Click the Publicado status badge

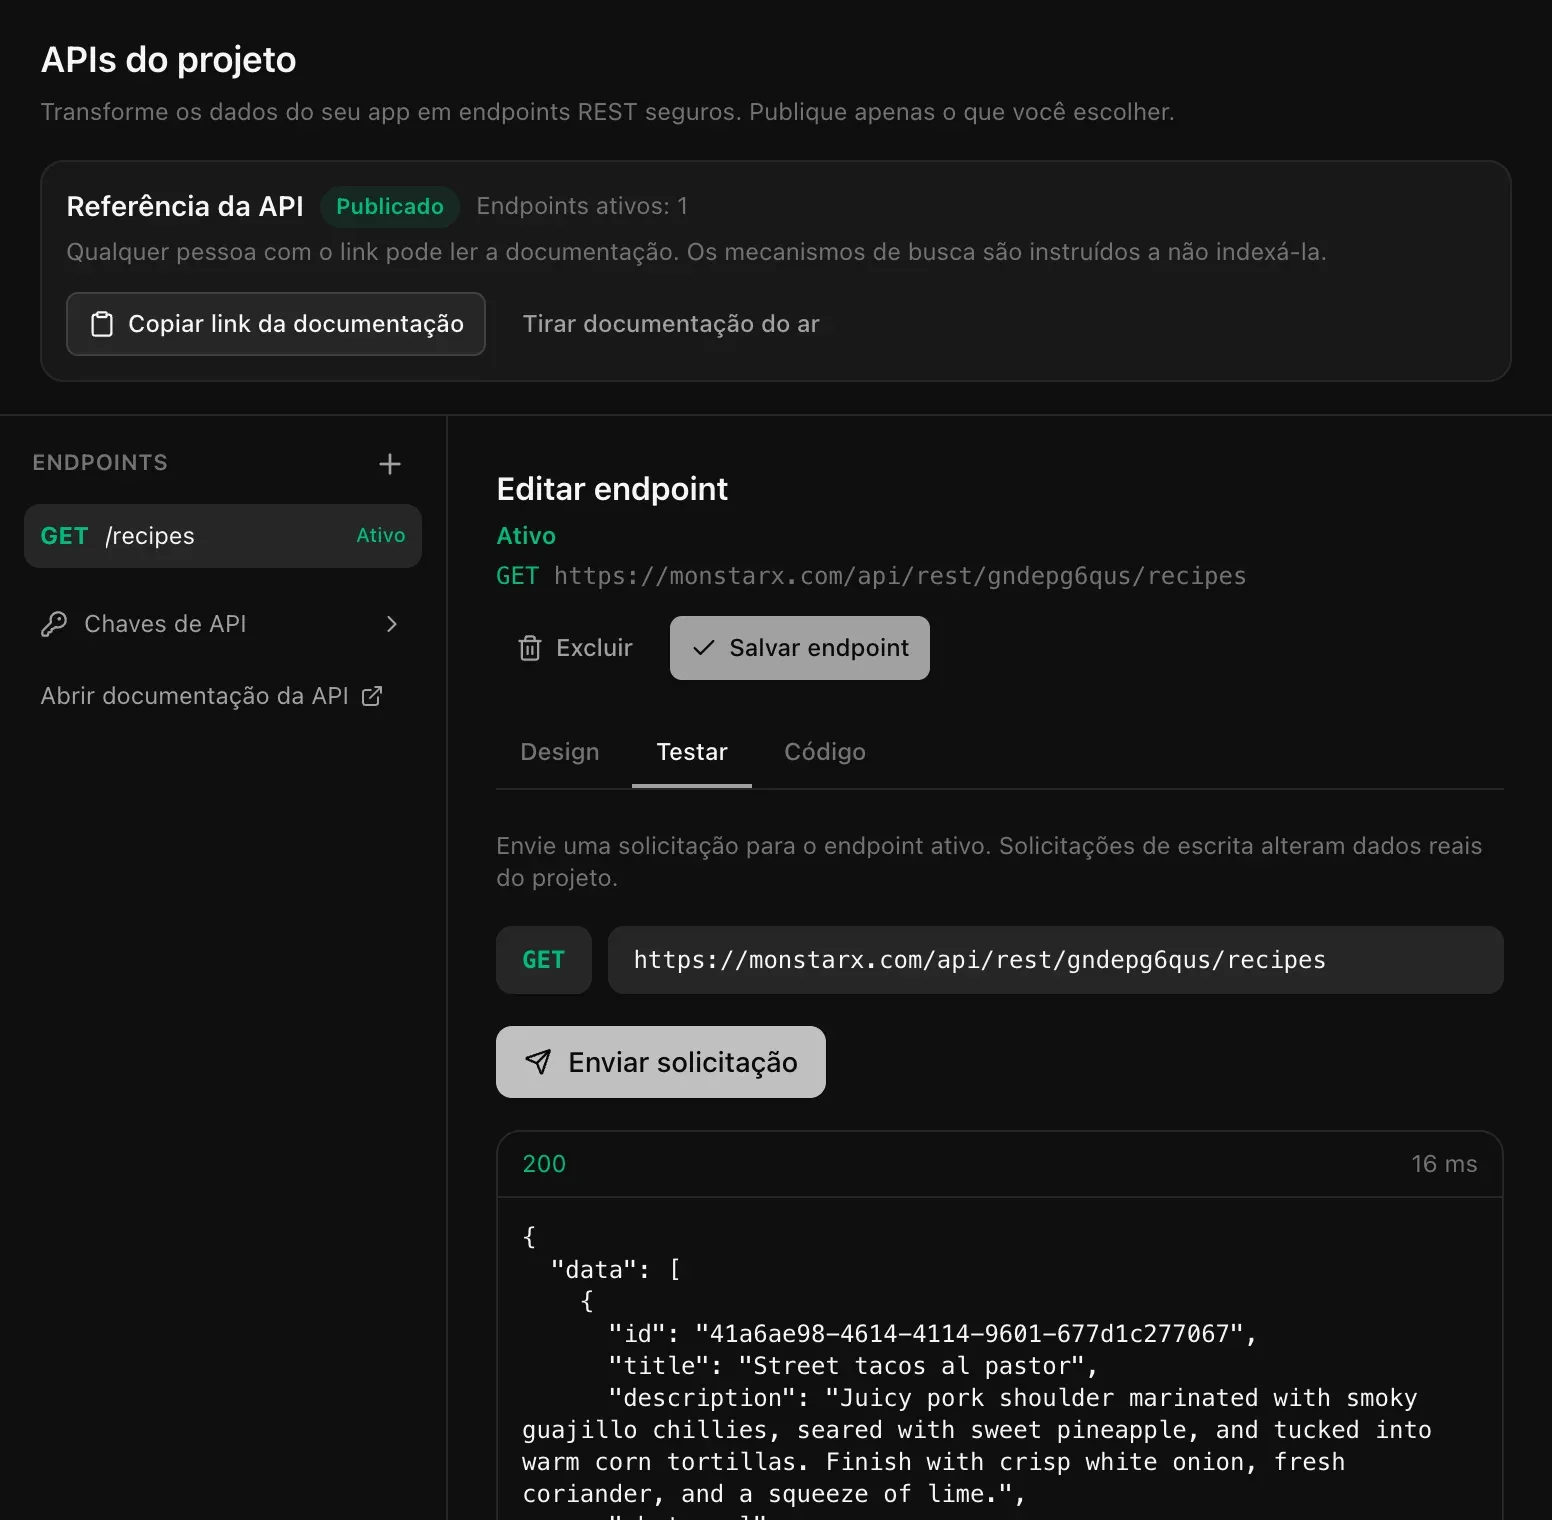pyautogui.click(x=390, y=206)
